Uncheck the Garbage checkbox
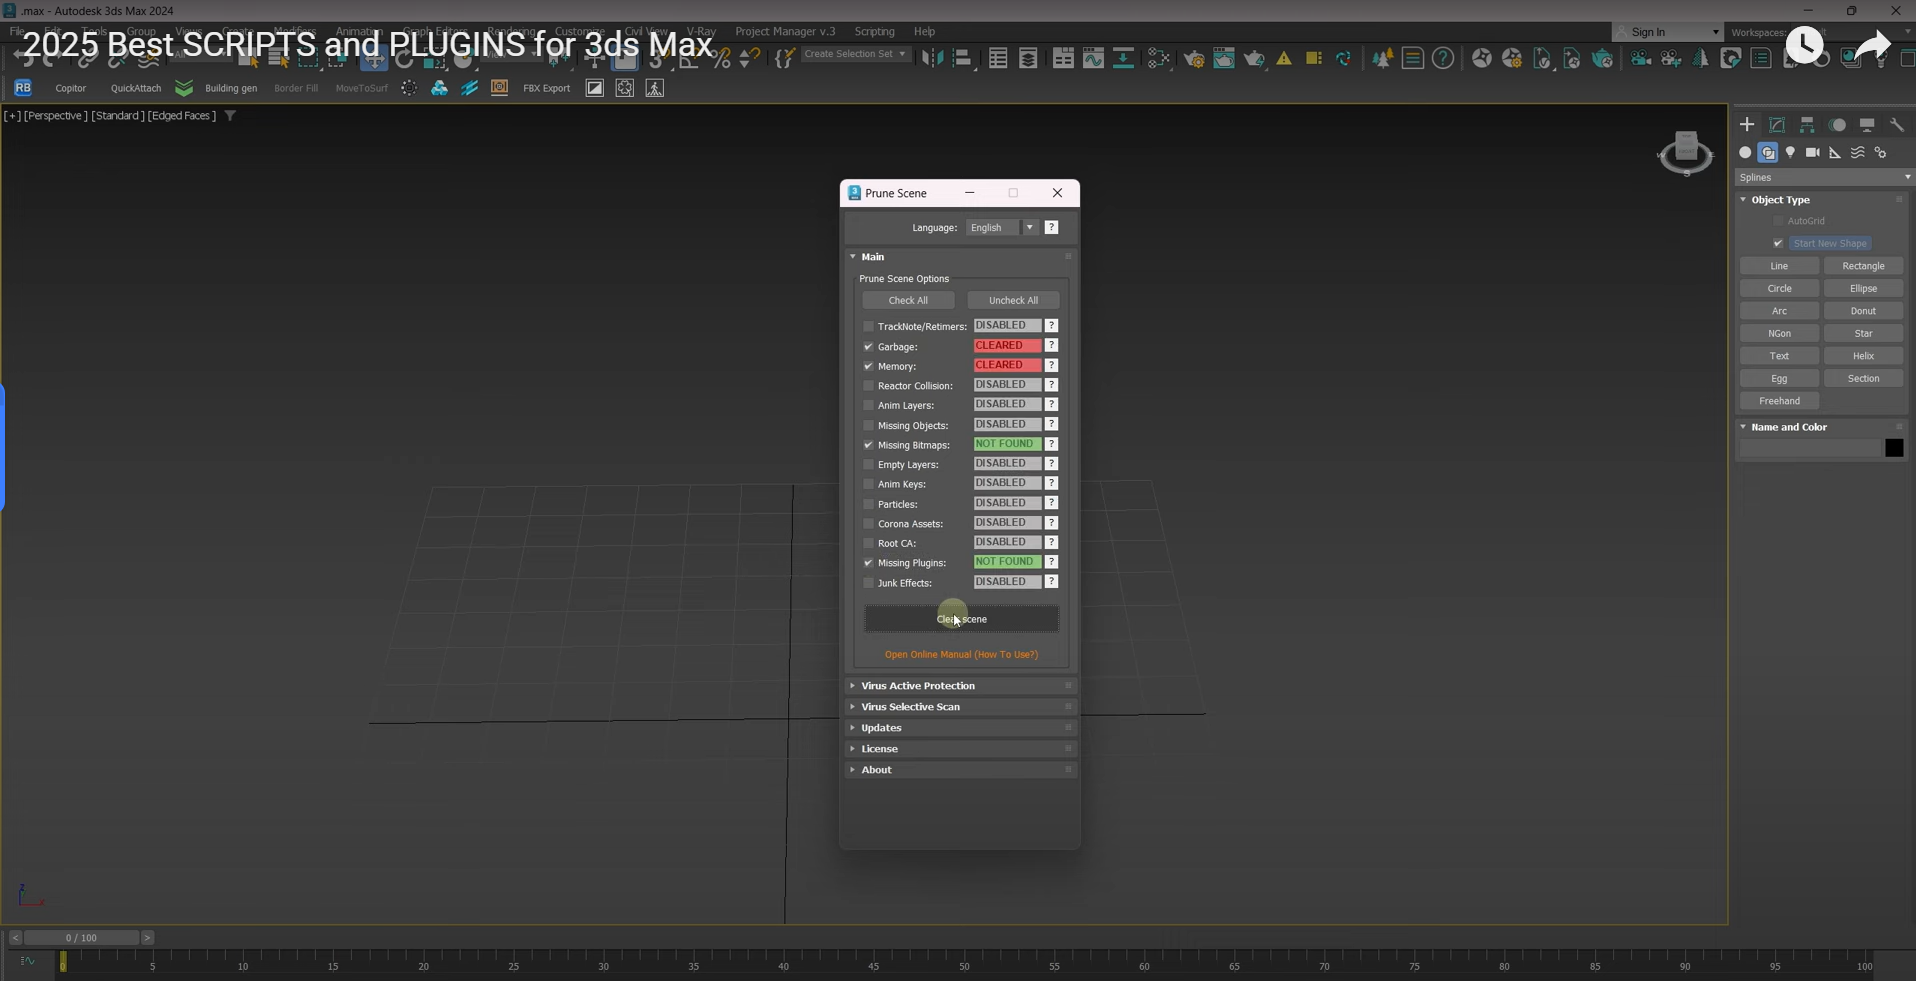The image size is (1916, 981). [868, 346]
